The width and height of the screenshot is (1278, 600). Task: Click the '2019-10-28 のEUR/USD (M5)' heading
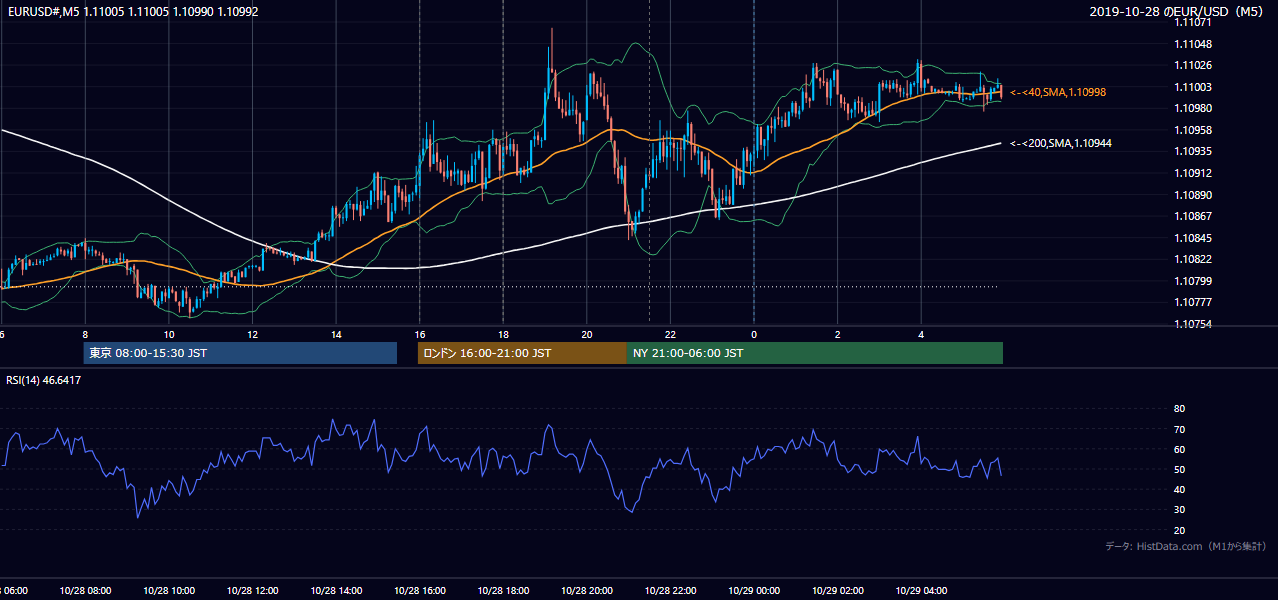point(1177,11)
